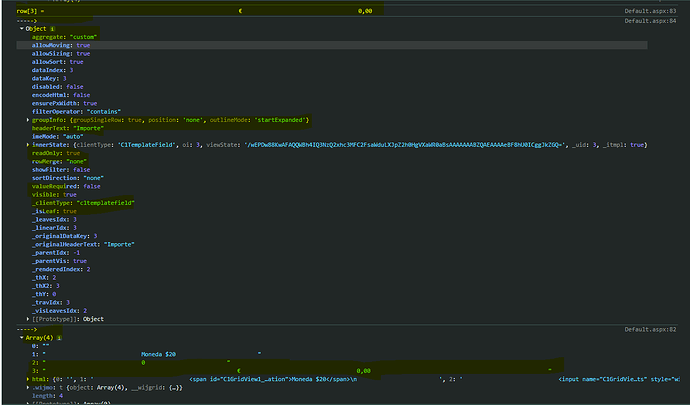This screenshot has width=690, height=405.
Task: Select the _originalHeaderText: "Importe" row
Action: tap(83, 244)
